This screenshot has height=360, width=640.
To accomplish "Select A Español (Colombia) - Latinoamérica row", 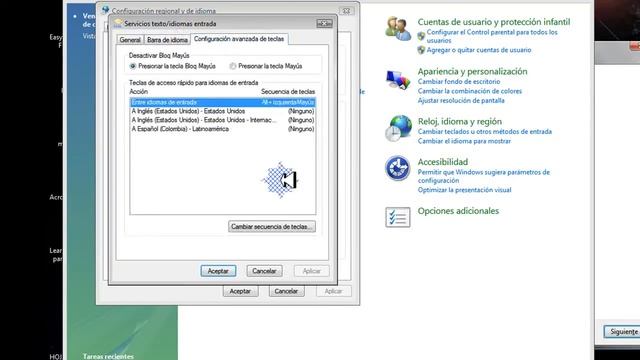I will point(222,129).
